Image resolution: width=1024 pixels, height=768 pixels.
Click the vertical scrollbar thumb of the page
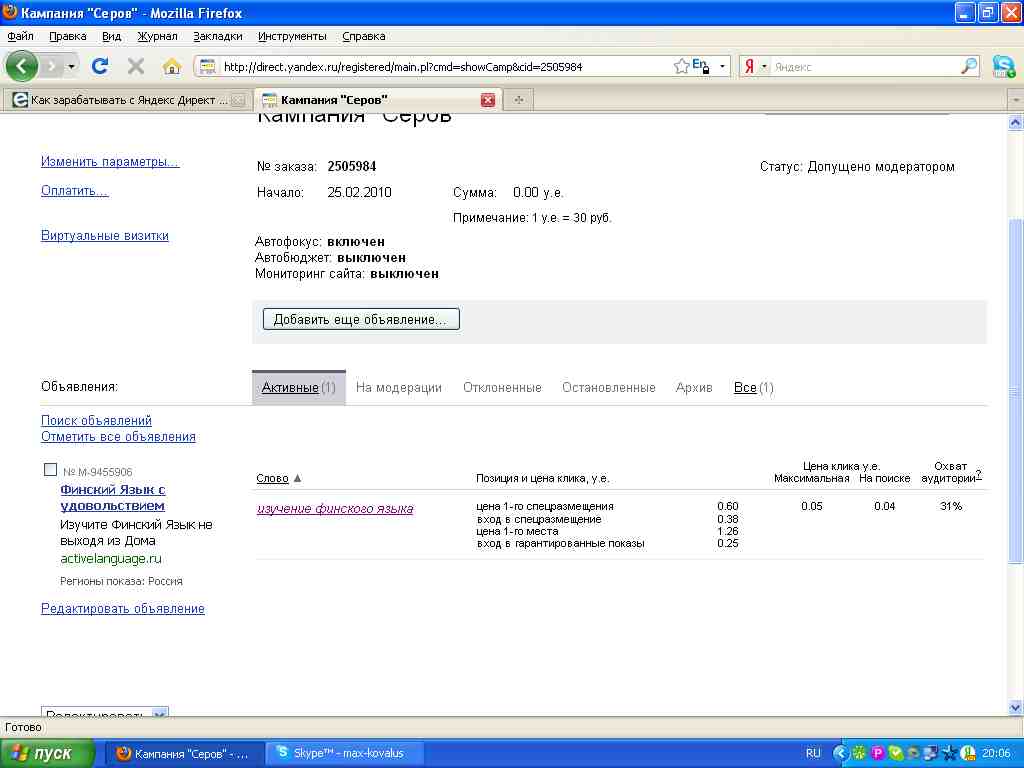[1016, 391]
